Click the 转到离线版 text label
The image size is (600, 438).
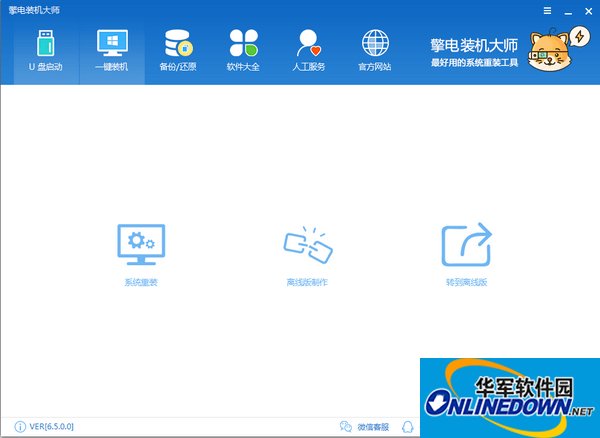pos(466,282)
